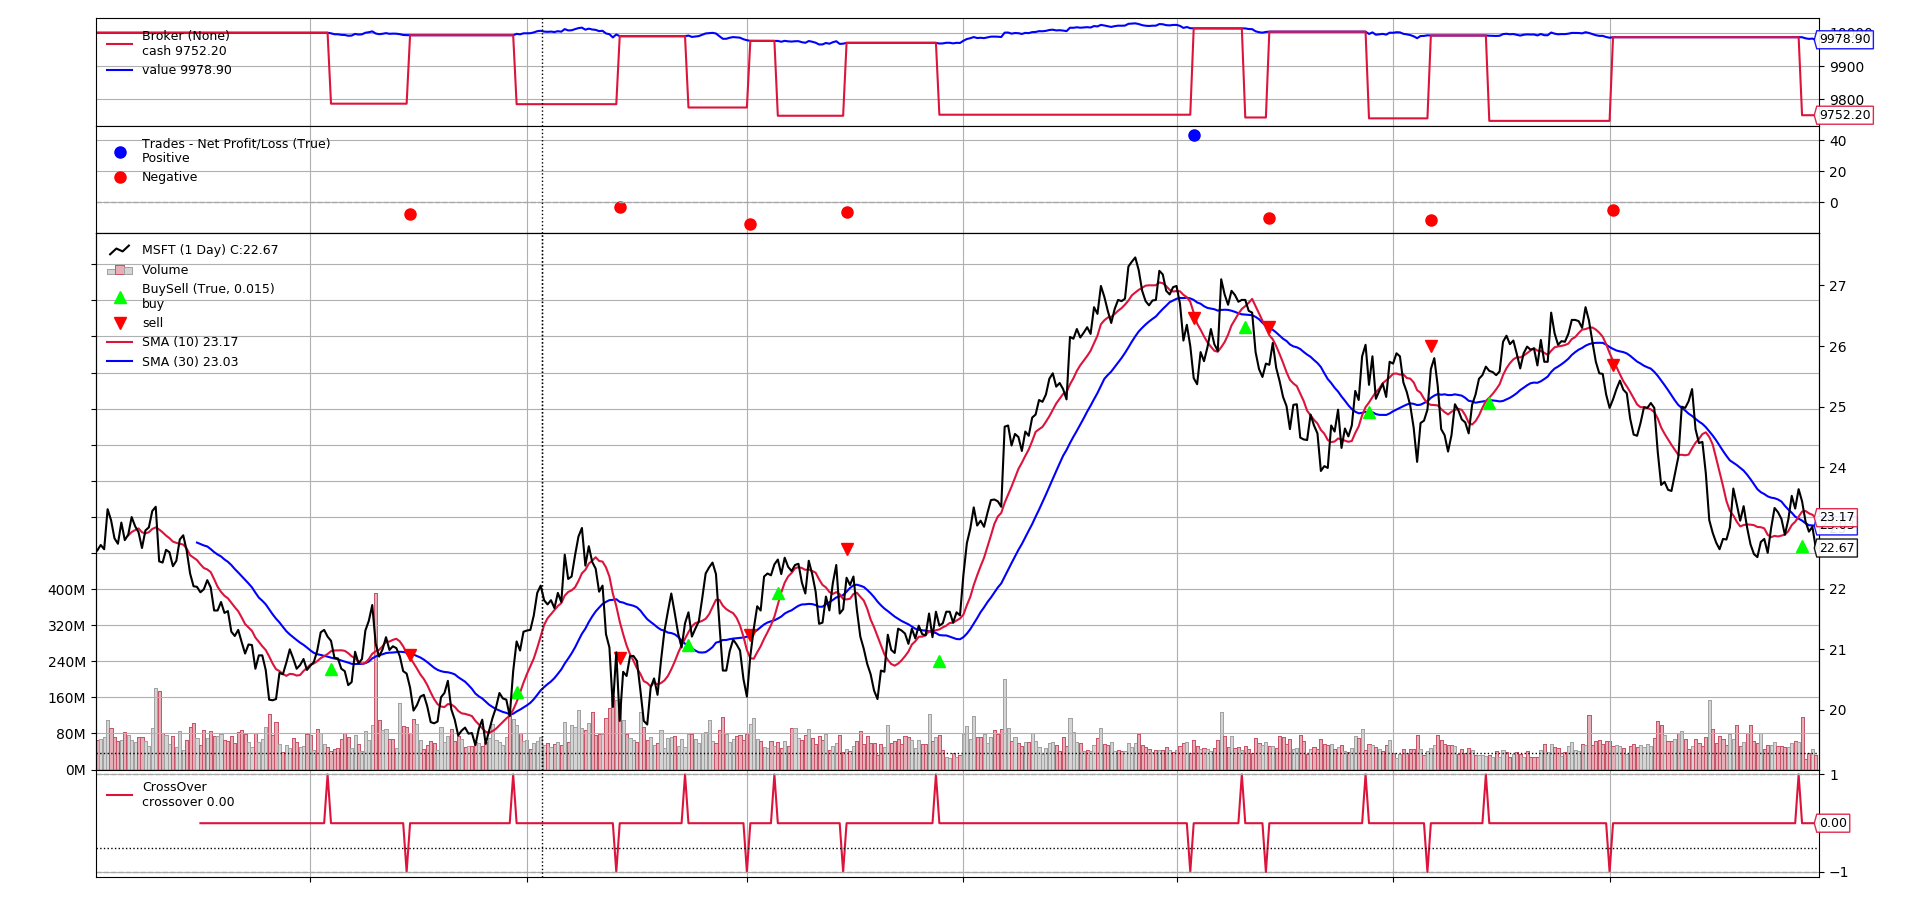This screenshot has height=923, width=1914.
Task: Click the 9752.20 cash label box
Action: click(1844, 115)
